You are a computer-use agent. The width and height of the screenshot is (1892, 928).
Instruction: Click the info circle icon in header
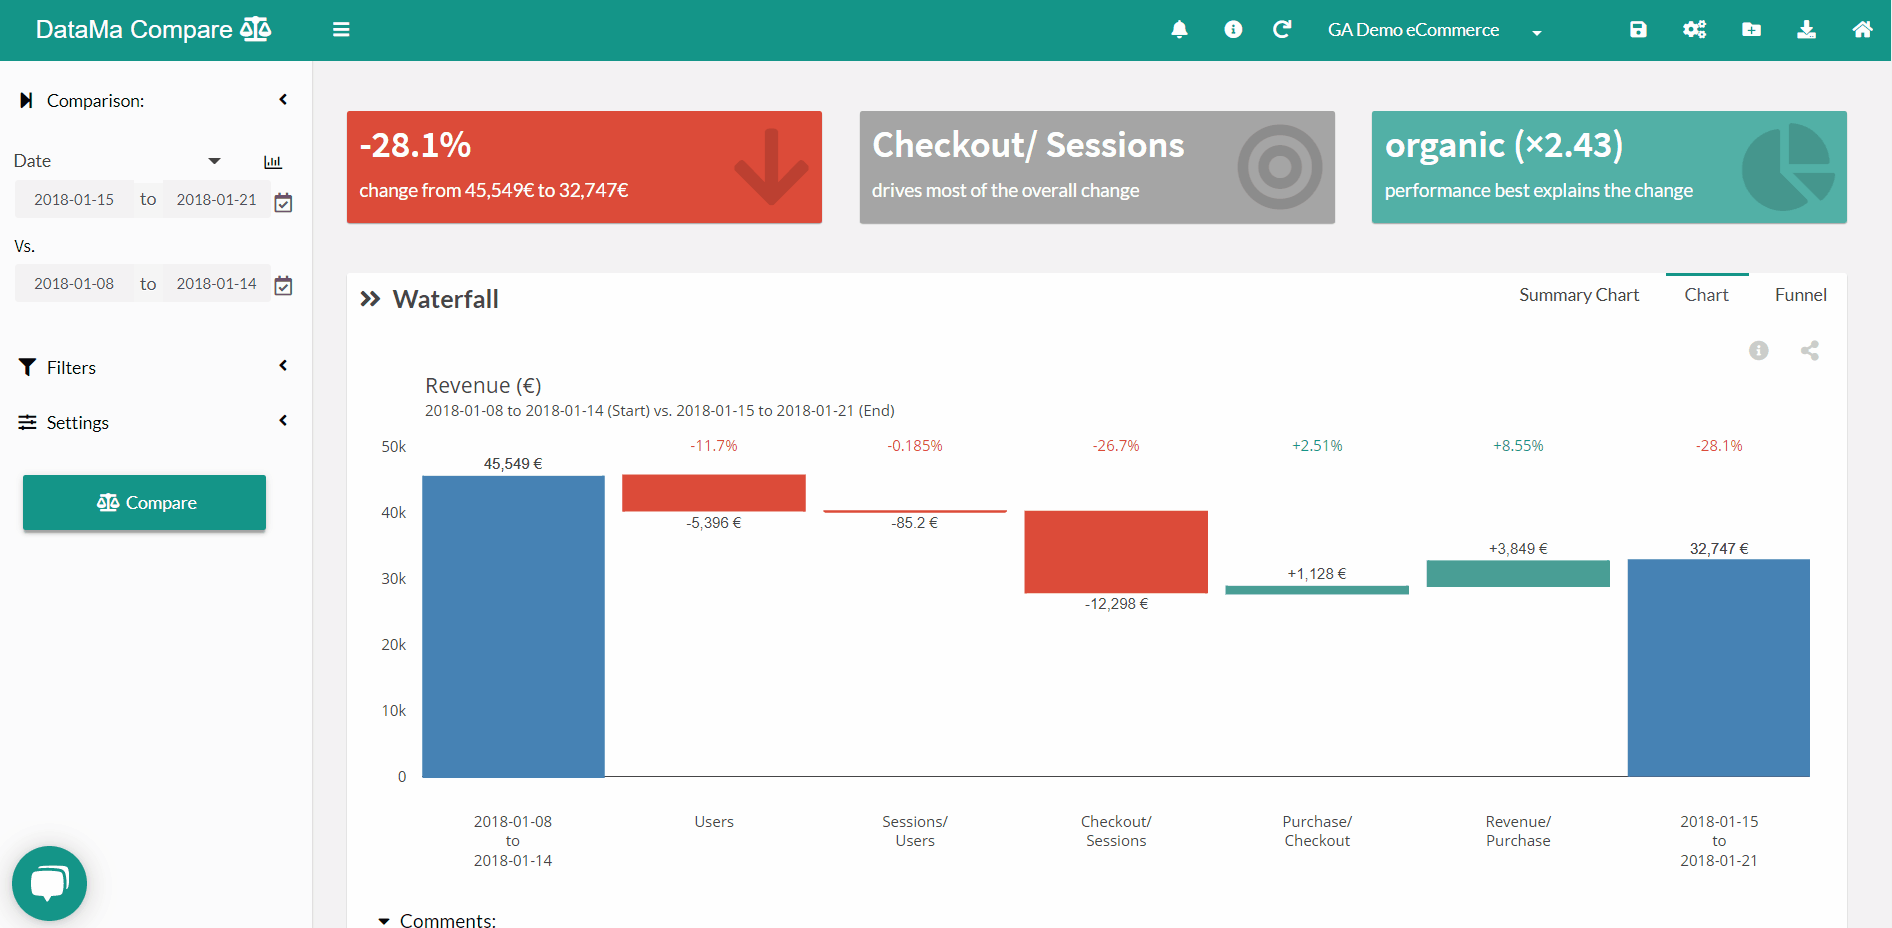pyautogui.click(x=1233, y=30)
